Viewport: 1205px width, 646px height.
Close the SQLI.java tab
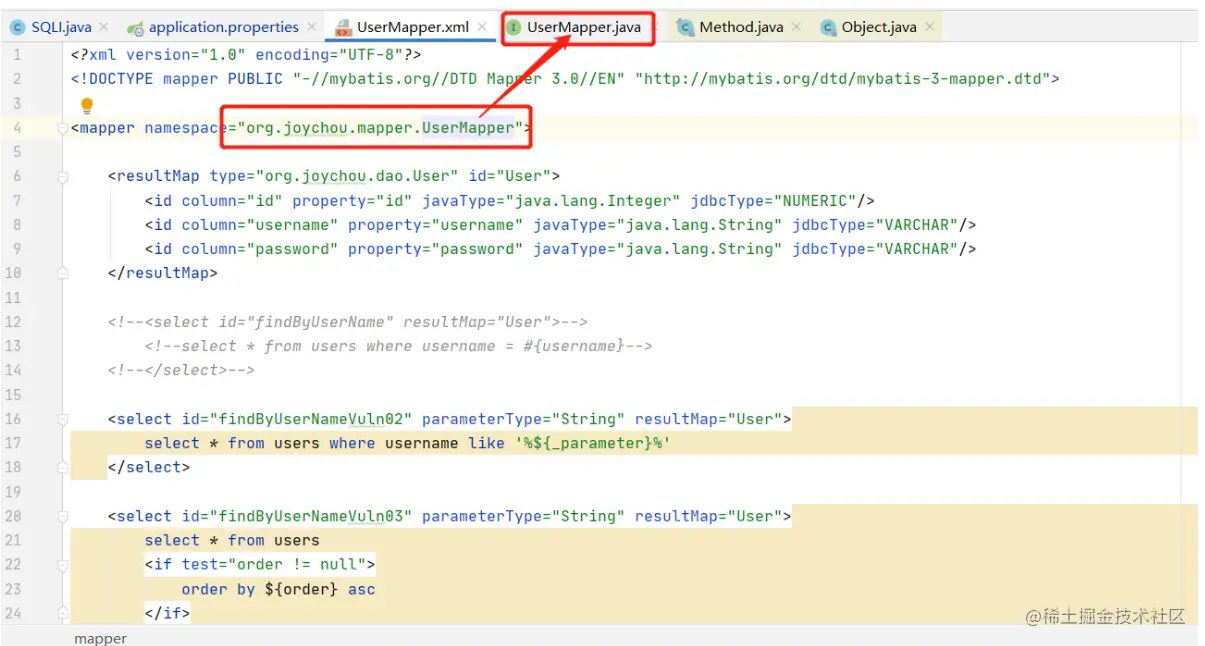(102, 27)
